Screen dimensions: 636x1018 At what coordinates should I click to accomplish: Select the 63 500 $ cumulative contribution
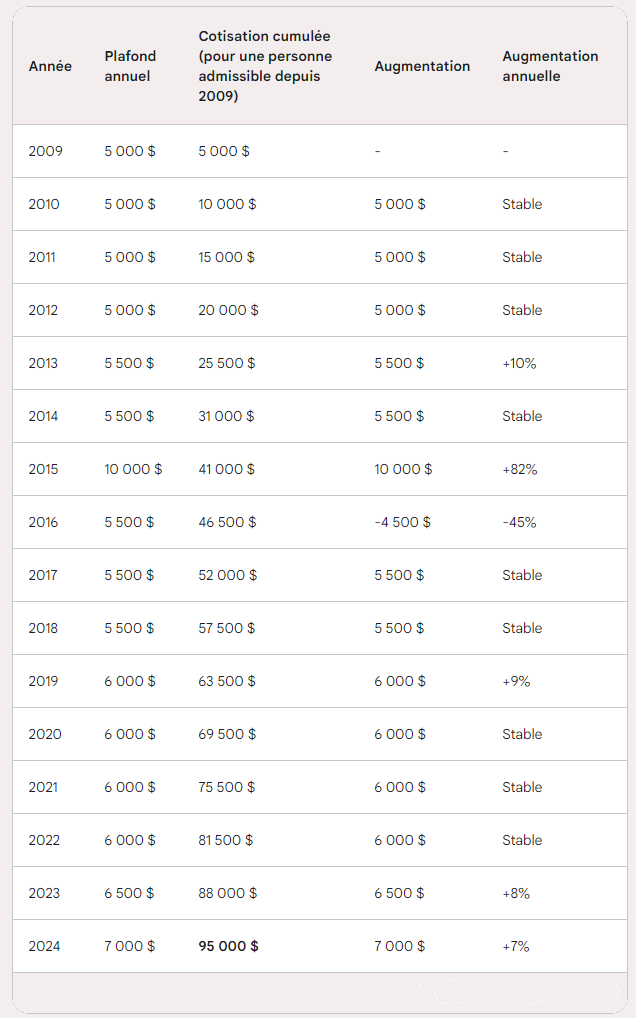coord(226,681)
